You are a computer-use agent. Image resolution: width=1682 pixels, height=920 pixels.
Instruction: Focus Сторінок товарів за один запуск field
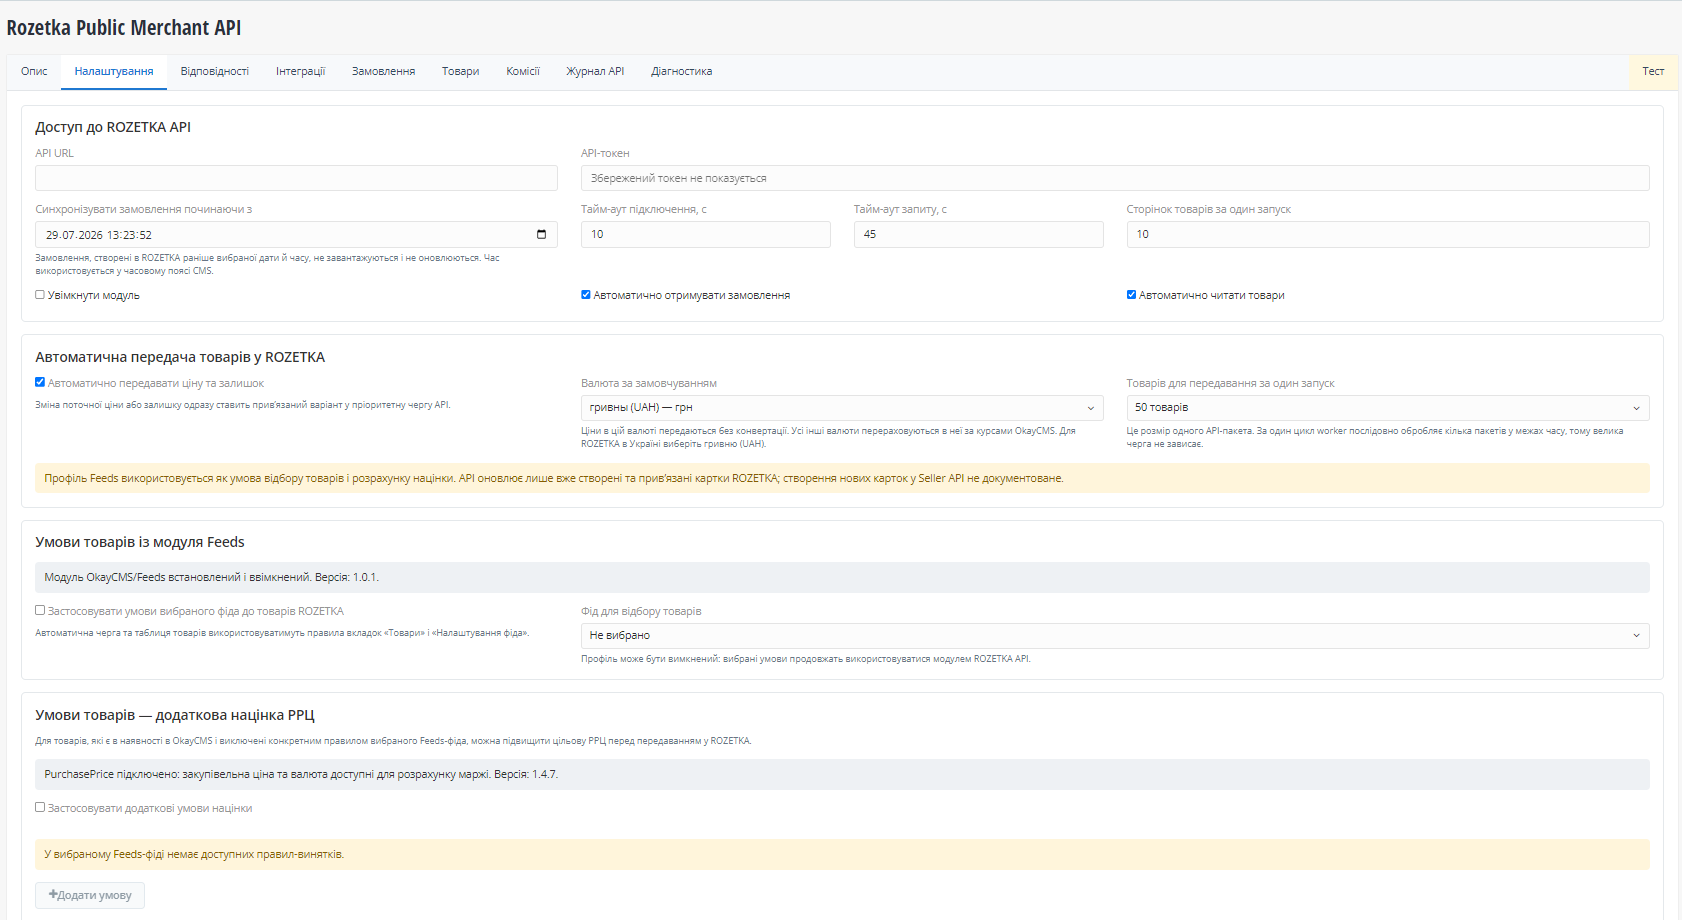coord(1388,234)
